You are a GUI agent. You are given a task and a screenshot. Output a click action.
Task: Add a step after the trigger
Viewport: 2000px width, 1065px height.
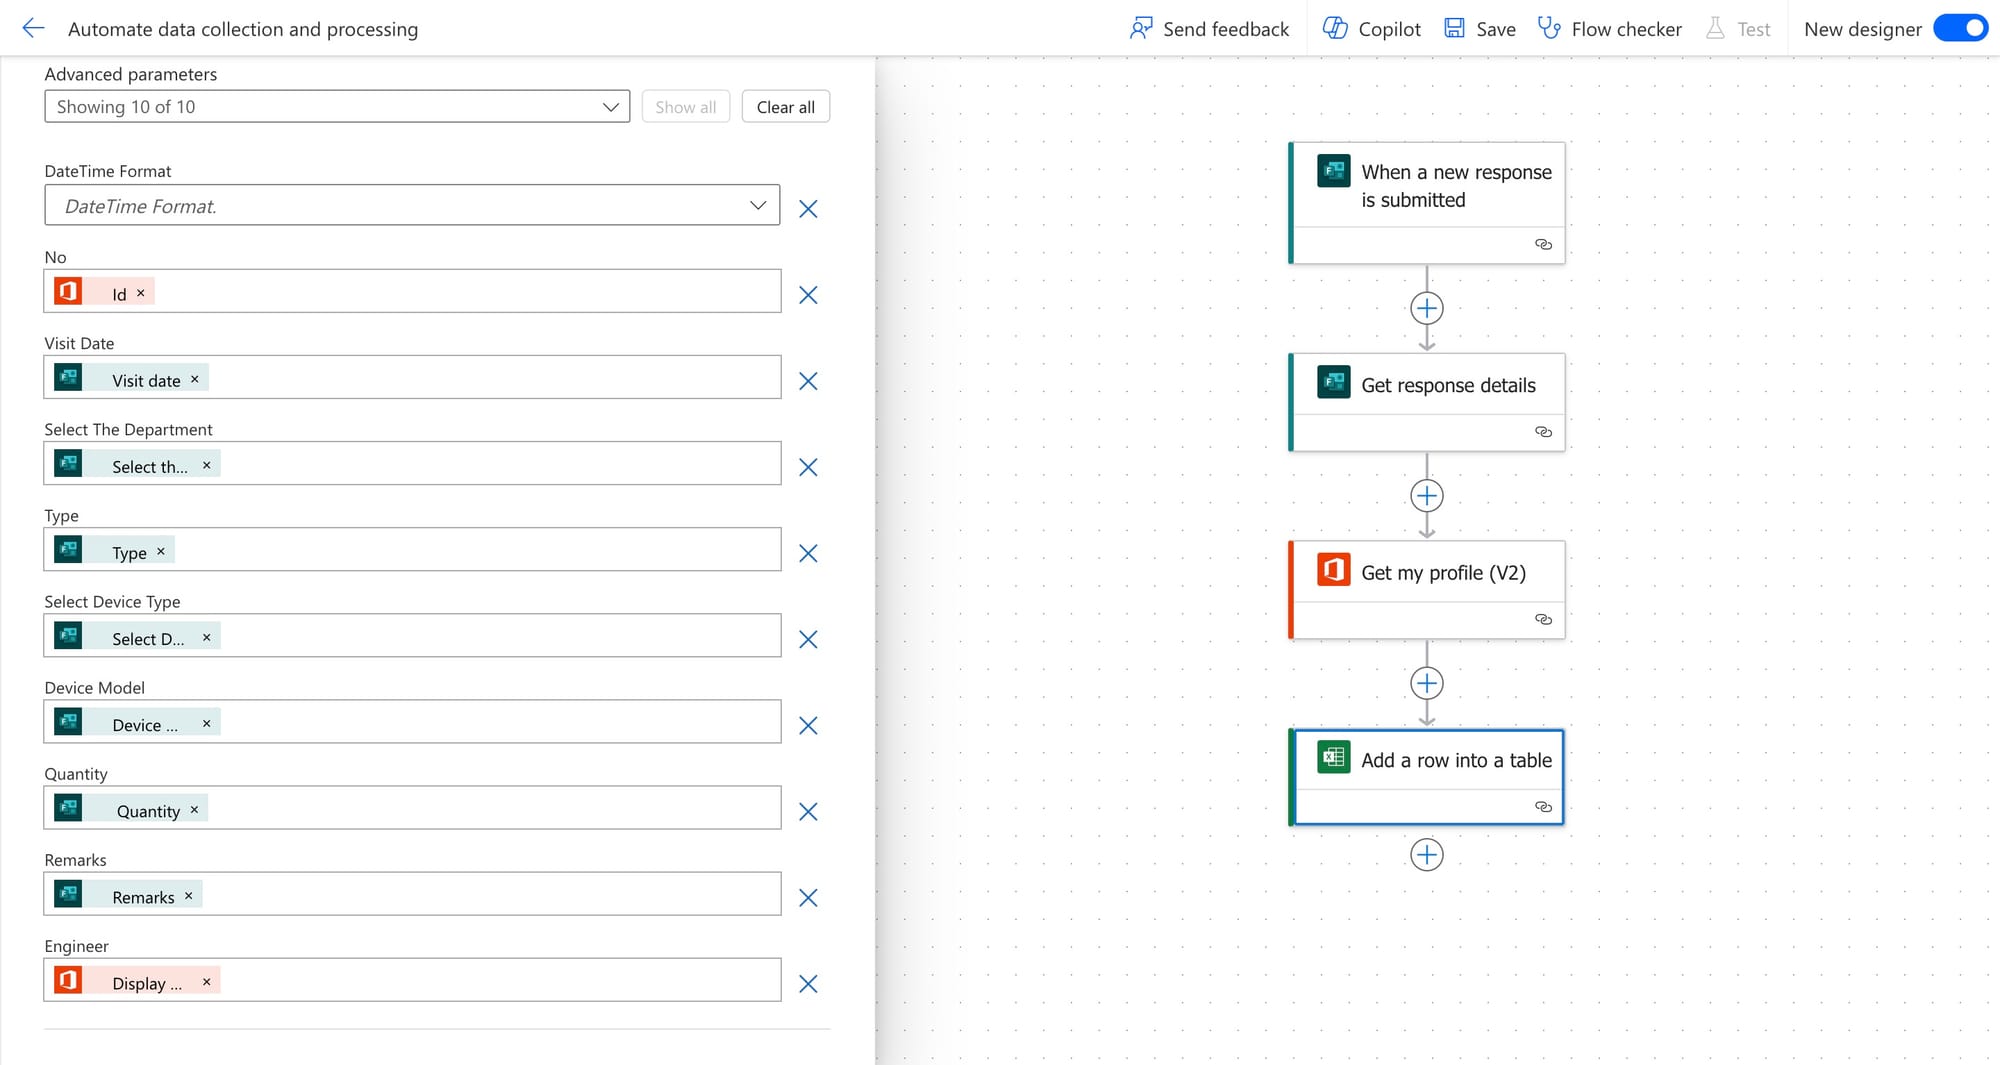pyautogui.click(x=1427, y=308)
